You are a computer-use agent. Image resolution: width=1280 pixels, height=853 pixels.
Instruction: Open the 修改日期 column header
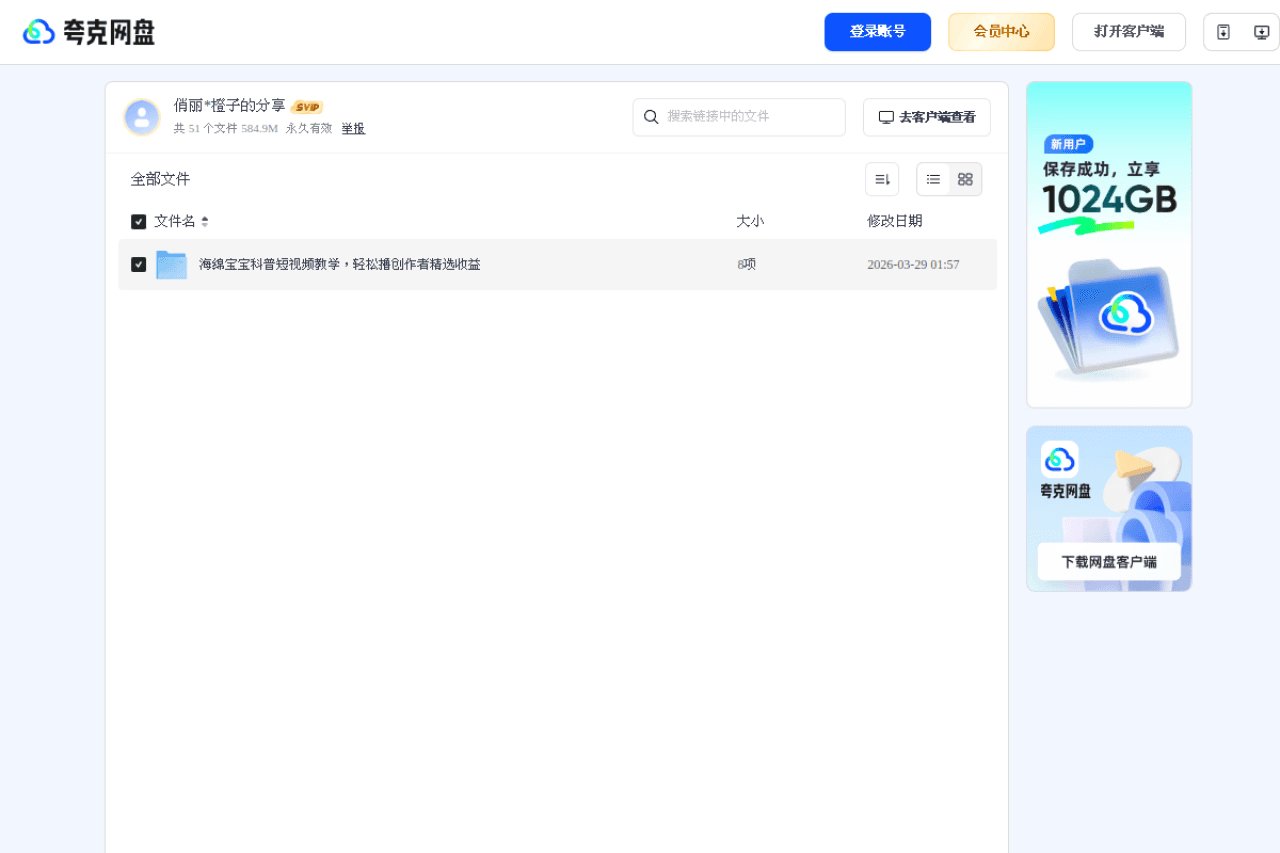point(895,221)
